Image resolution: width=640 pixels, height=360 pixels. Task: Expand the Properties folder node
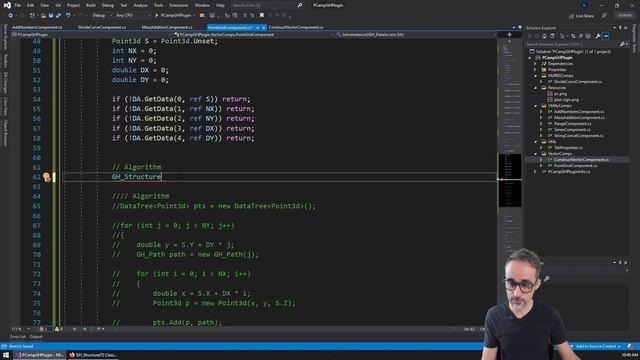click(x=535, y=70)
